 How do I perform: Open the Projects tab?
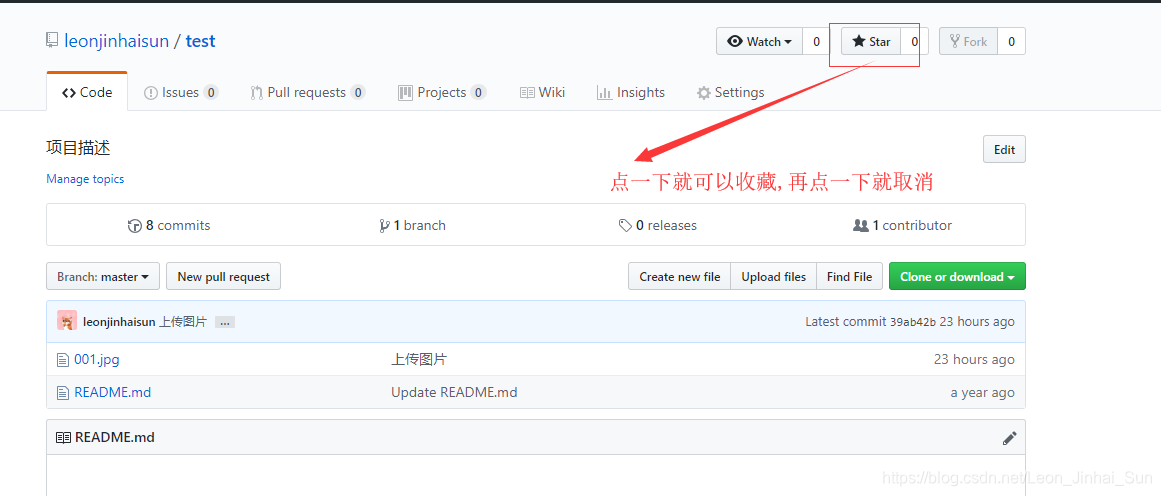click(442, 93)
